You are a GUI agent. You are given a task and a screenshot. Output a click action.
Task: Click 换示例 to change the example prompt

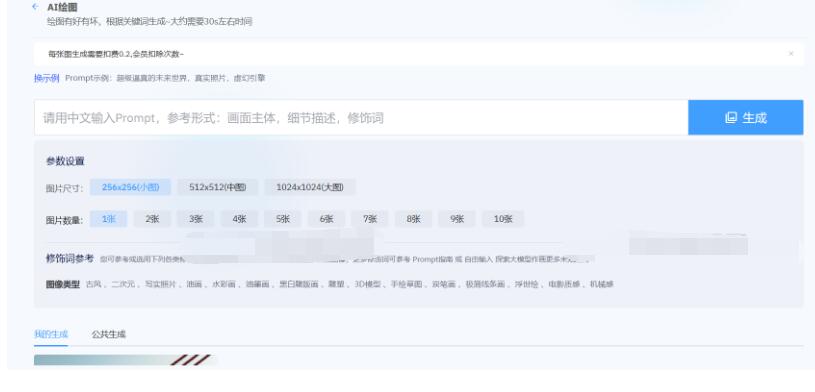click(x=46, y=79)
